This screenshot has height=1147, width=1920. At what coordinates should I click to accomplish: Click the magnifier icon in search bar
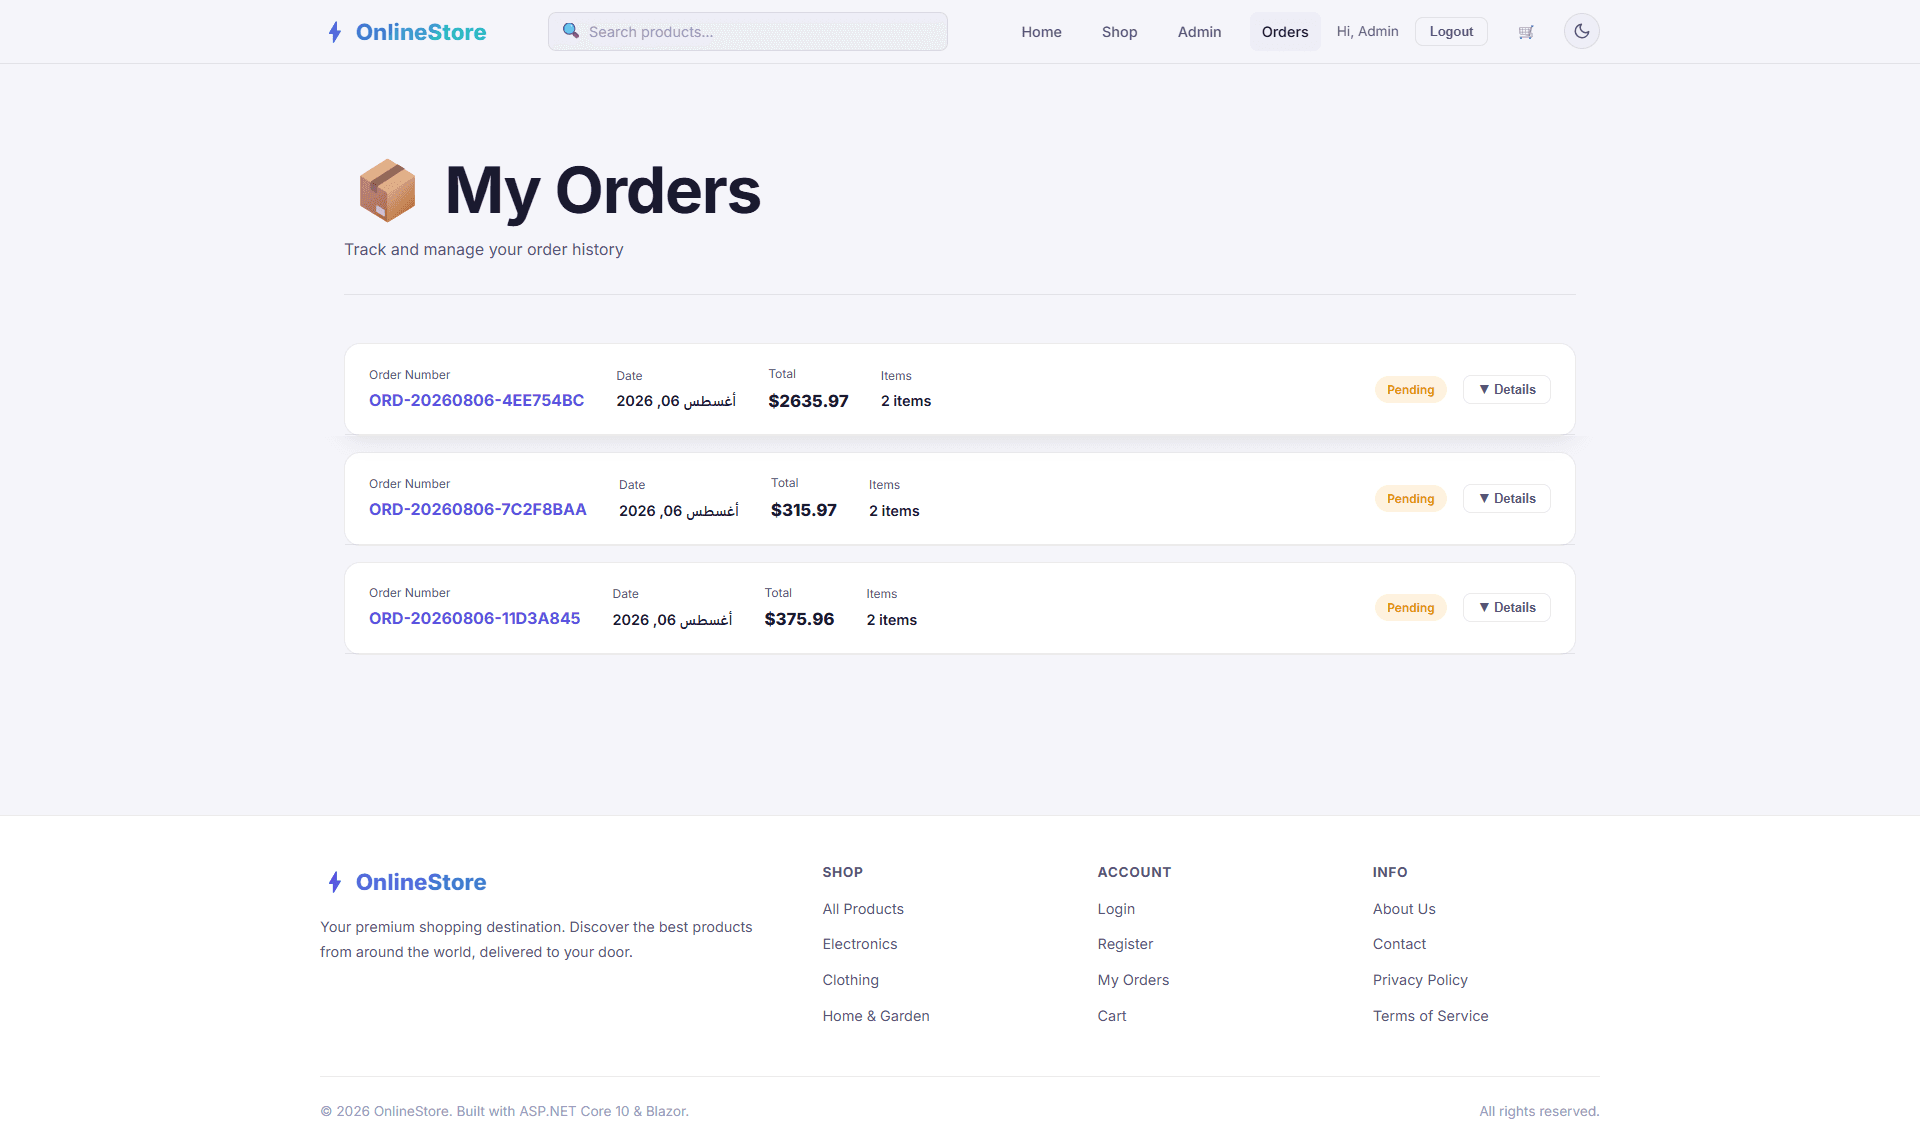[571, 31]
